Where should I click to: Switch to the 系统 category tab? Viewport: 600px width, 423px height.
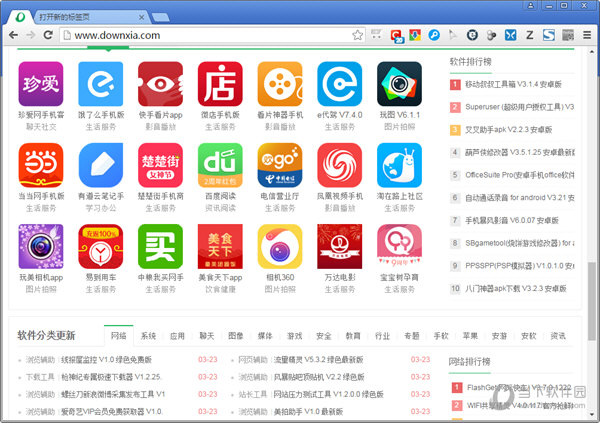coord(148,336)
